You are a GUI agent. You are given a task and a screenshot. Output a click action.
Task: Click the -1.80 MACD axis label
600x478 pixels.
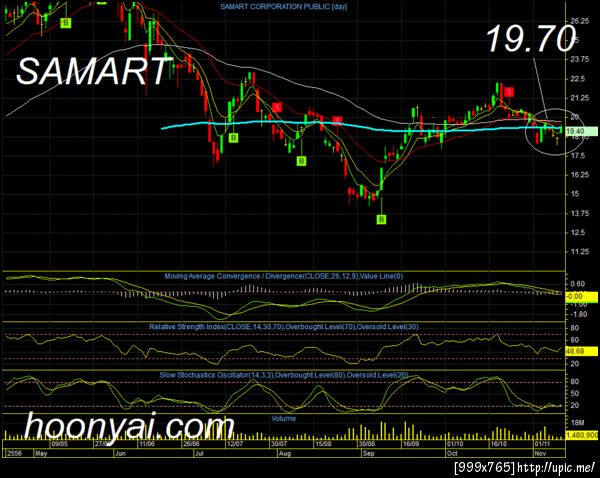[578, 314]
